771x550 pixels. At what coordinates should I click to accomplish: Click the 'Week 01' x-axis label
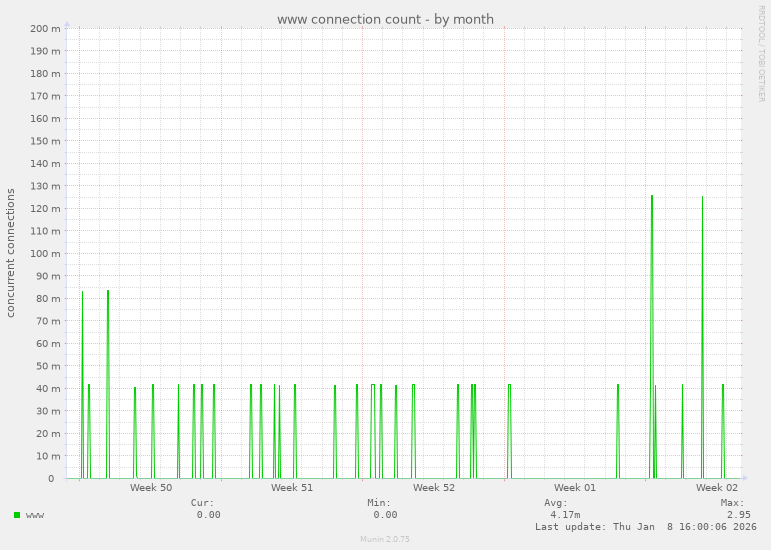[x=574, y=488]
